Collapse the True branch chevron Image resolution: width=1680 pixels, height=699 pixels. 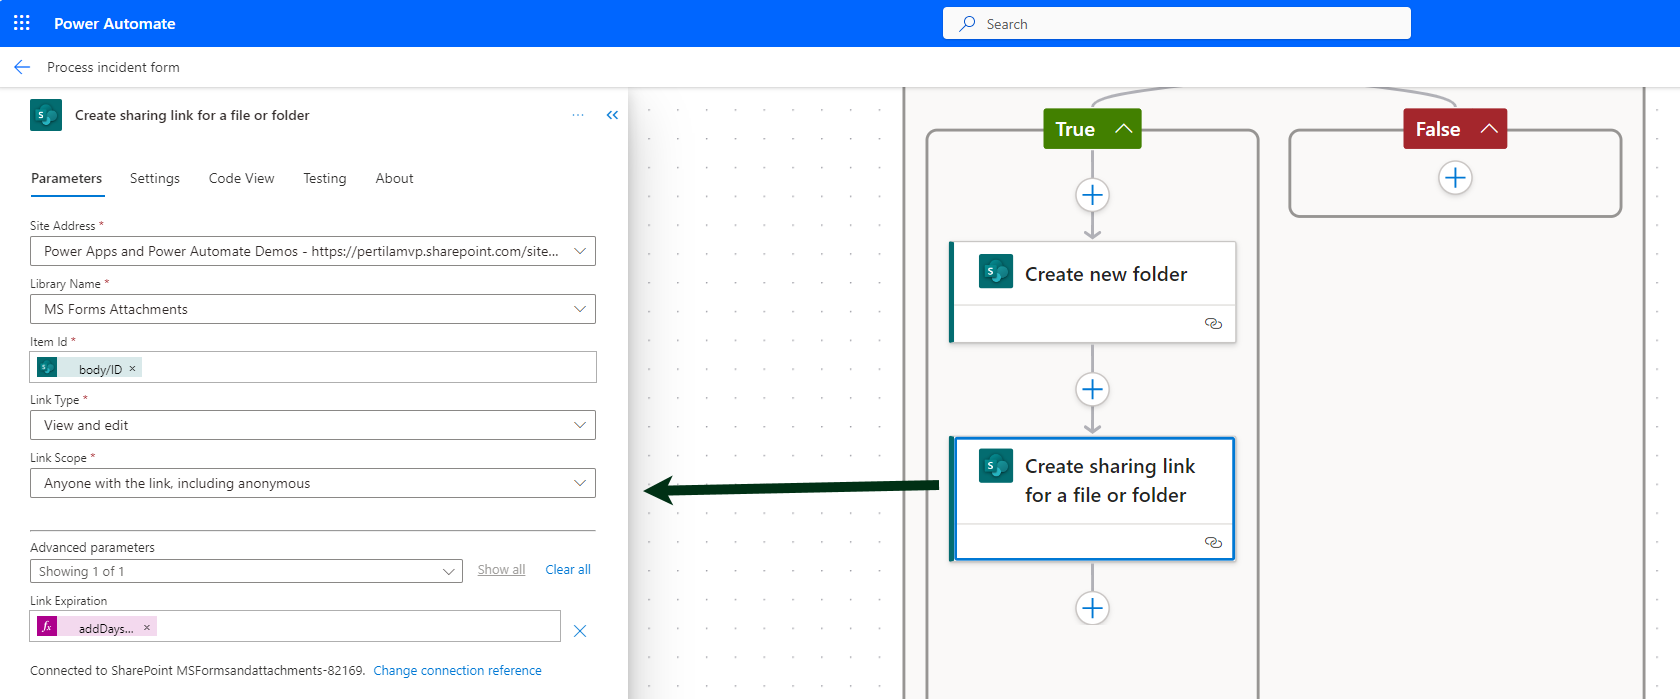coord(1124,129)
